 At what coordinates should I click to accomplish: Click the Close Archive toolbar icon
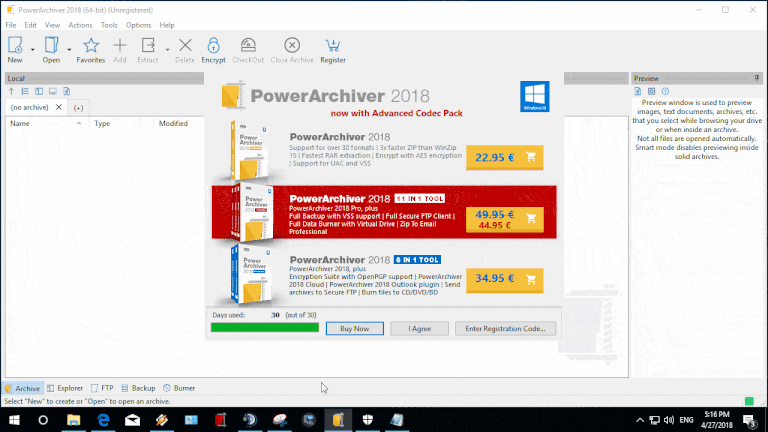292,45
